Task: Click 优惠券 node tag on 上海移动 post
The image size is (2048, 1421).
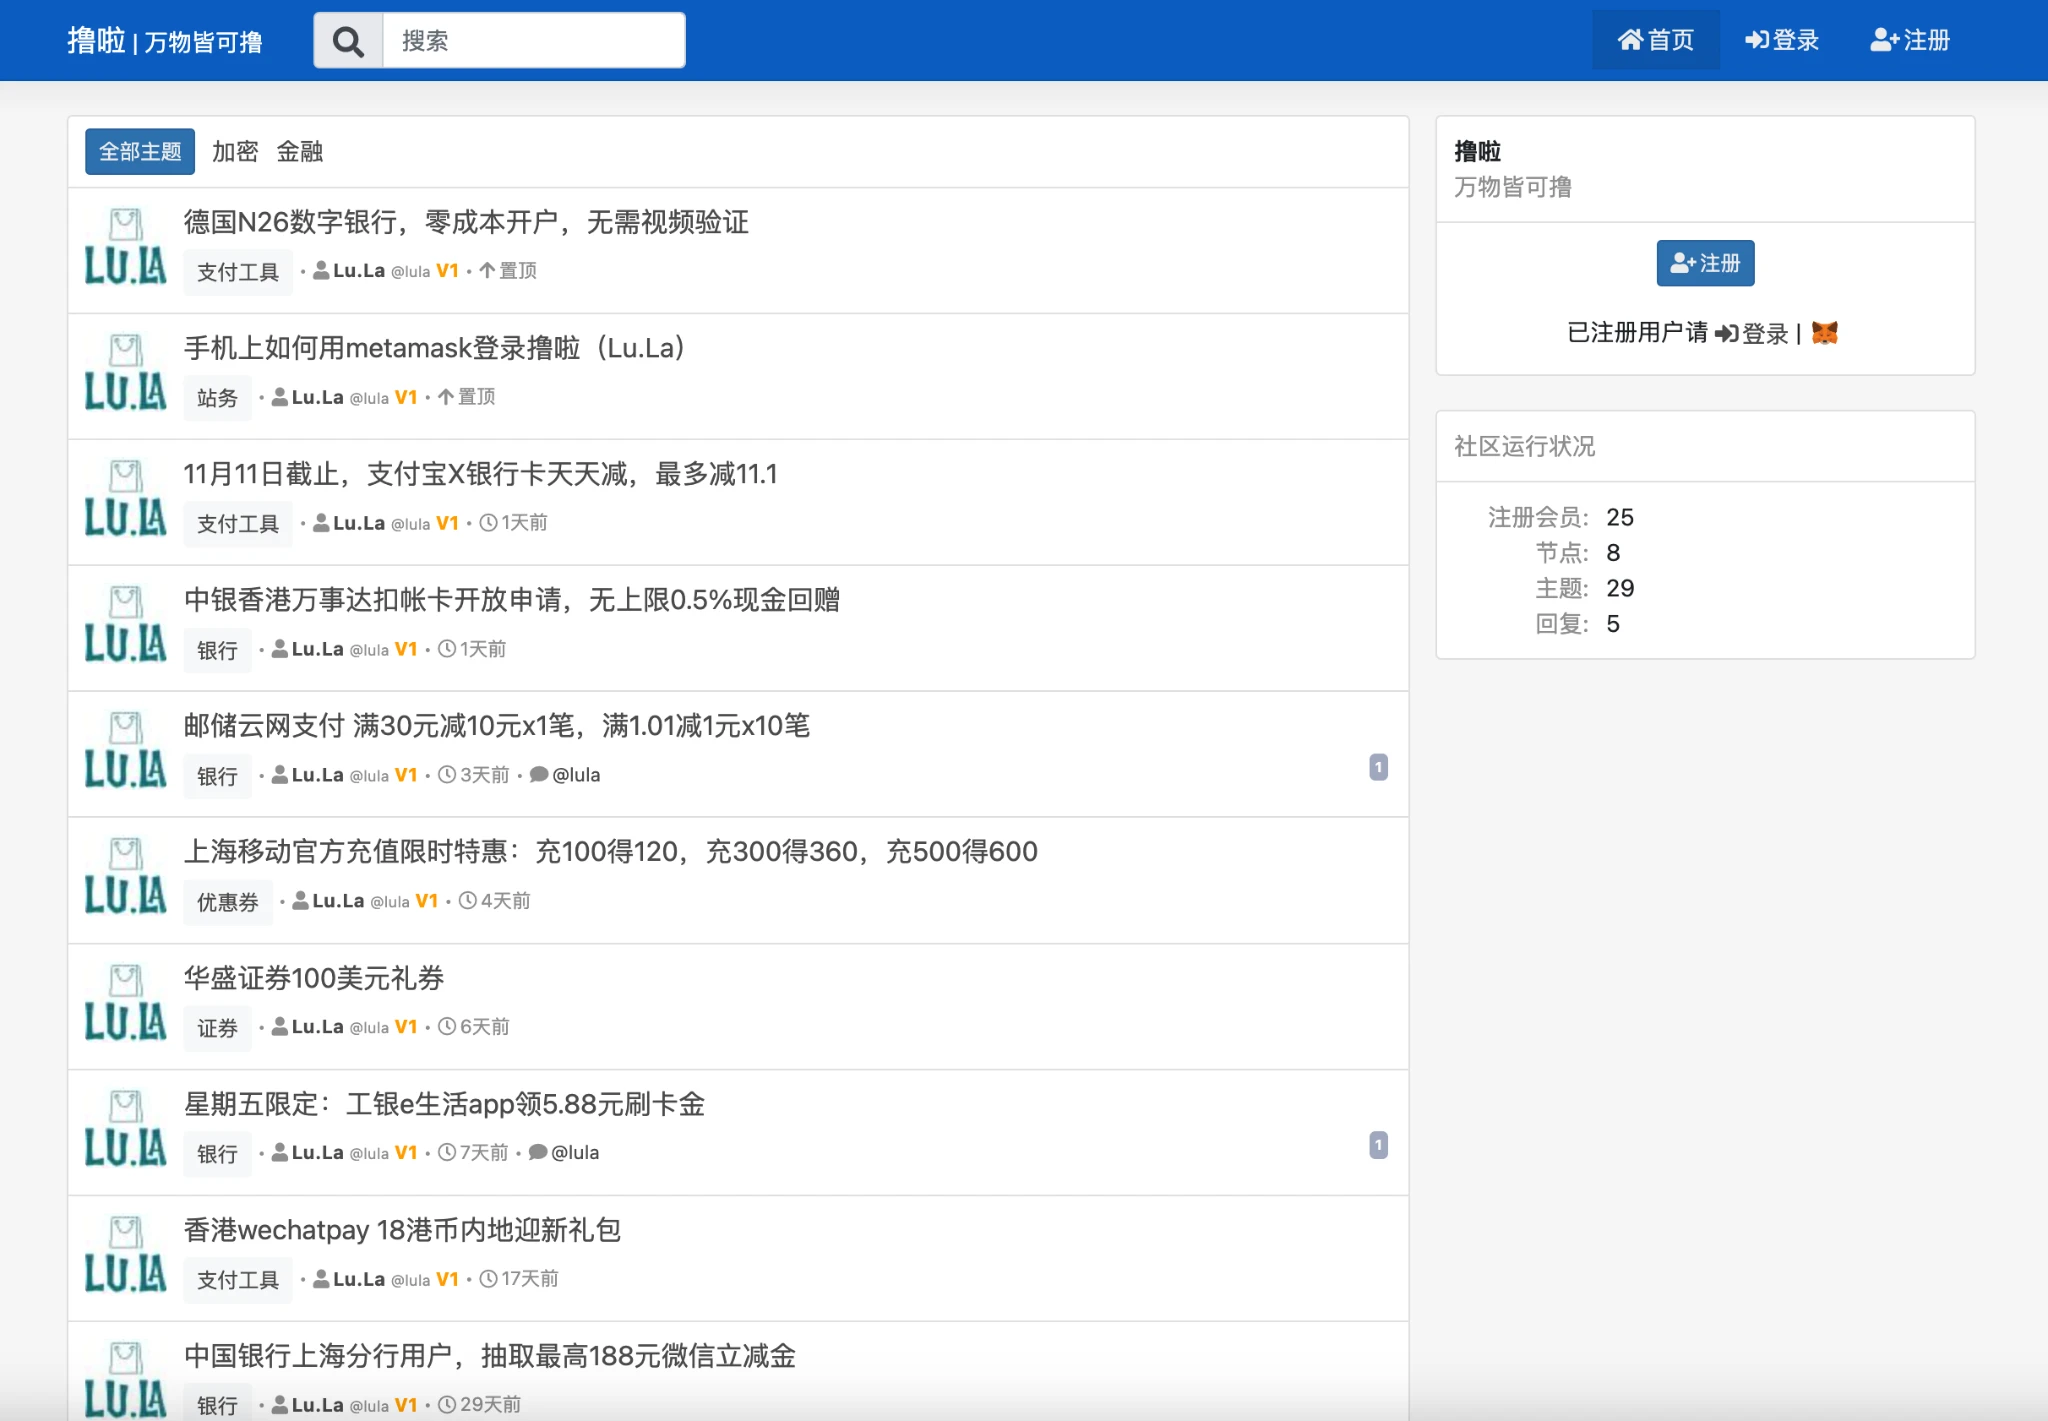Action: (227, 902)
